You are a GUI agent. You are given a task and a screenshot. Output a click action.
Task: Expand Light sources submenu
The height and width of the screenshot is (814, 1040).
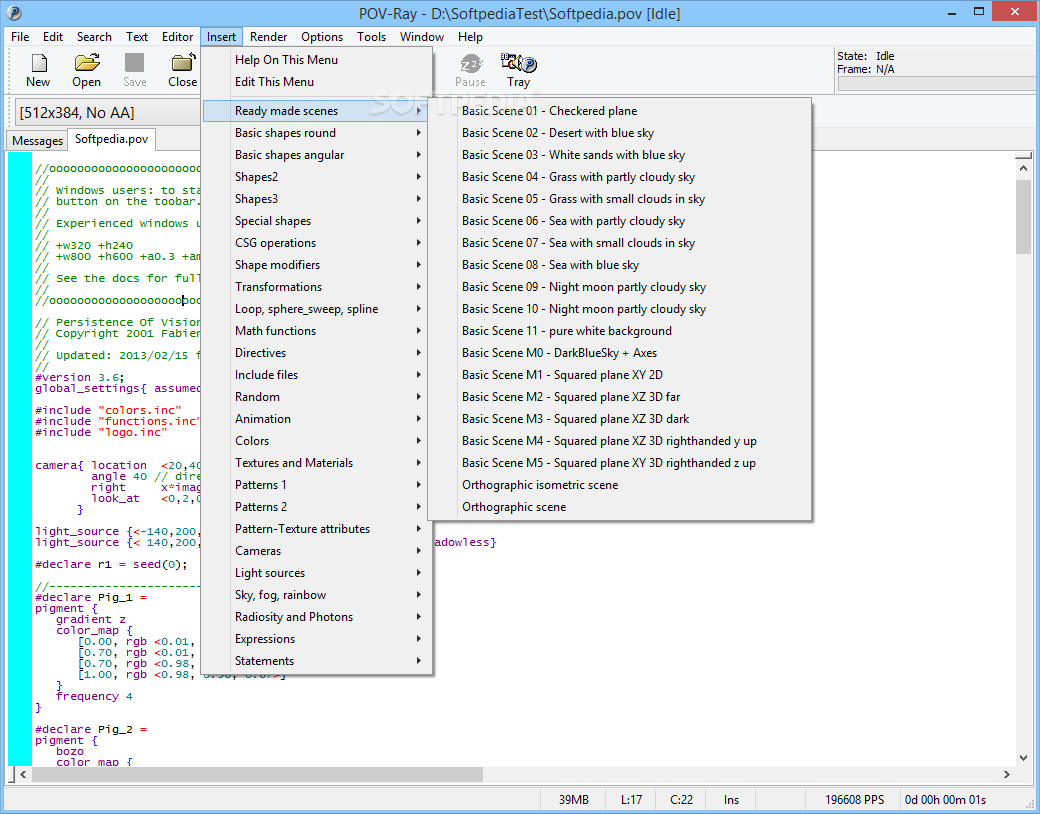click(x=317, y=573)
